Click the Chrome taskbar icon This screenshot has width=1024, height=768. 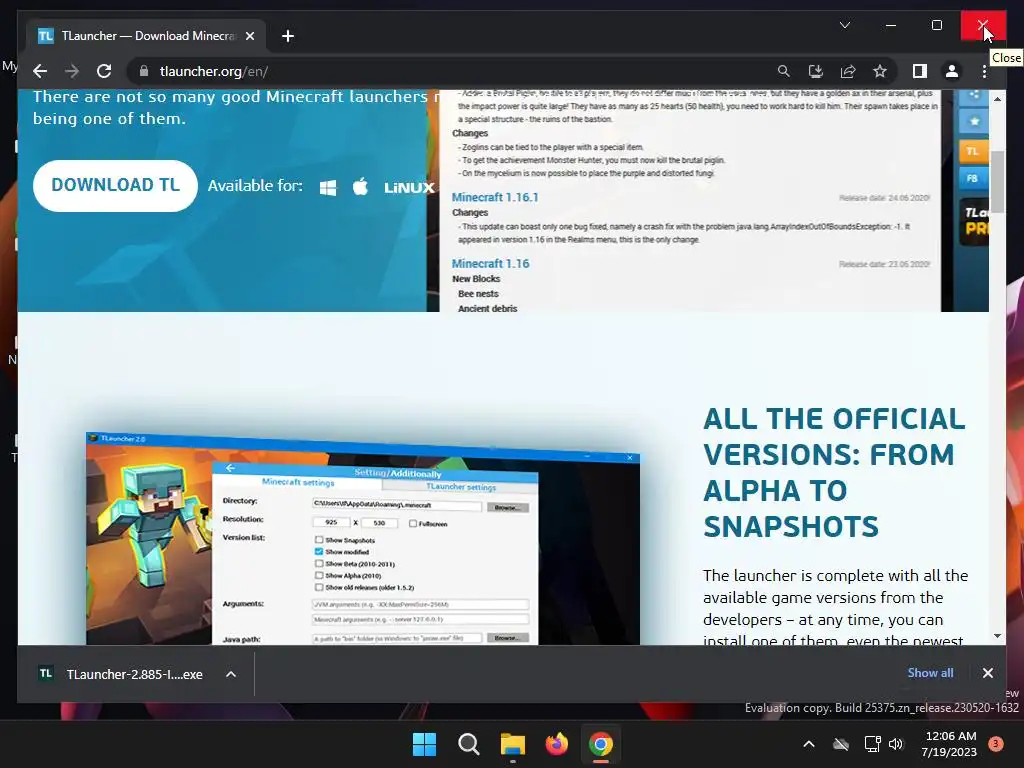(601, 744)
